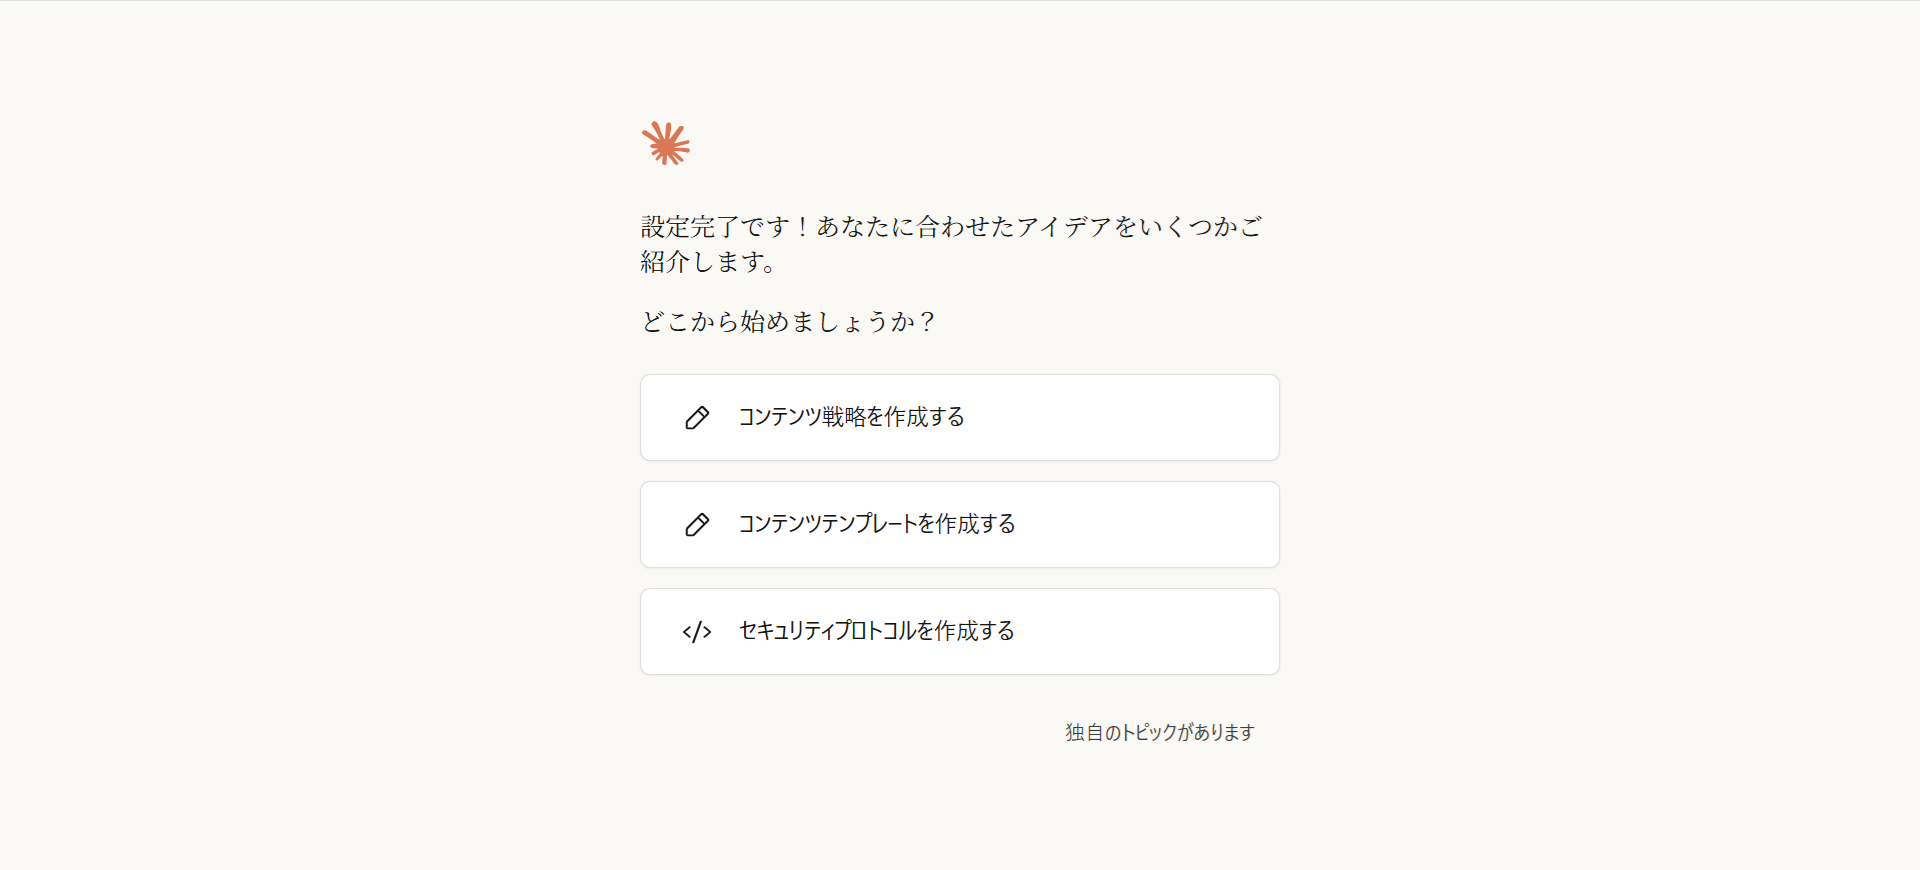The width and height of the screenshot is (1920, 870).
Task: Click the 紹介します。 line of the heading
Action: pos(708,262)
